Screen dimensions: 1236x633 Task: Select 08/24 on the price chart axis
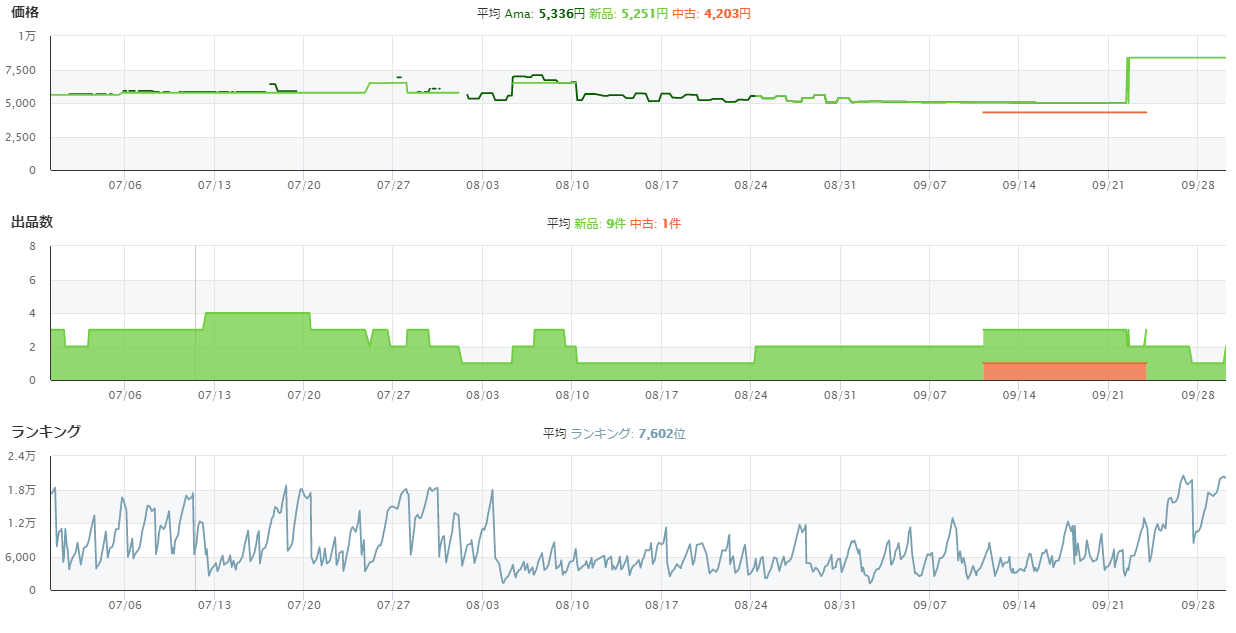[x=751, y=185]
